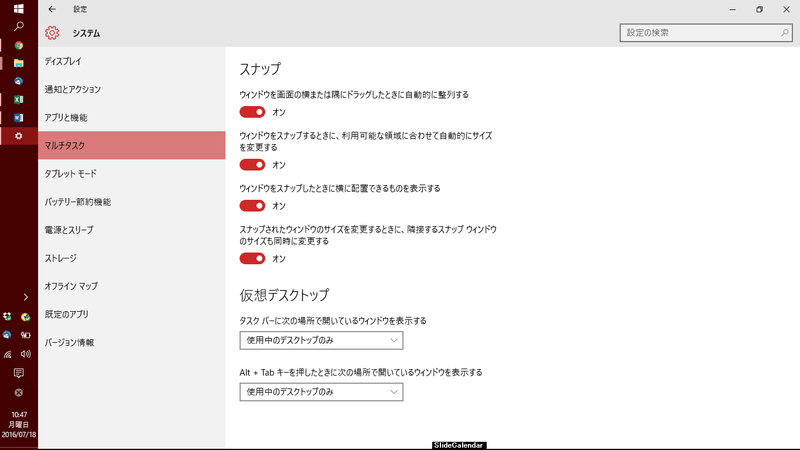This screenshot has width=800, height=450.
Task: Open Thunderbird mail icon in taskbar
Action: 18,81
